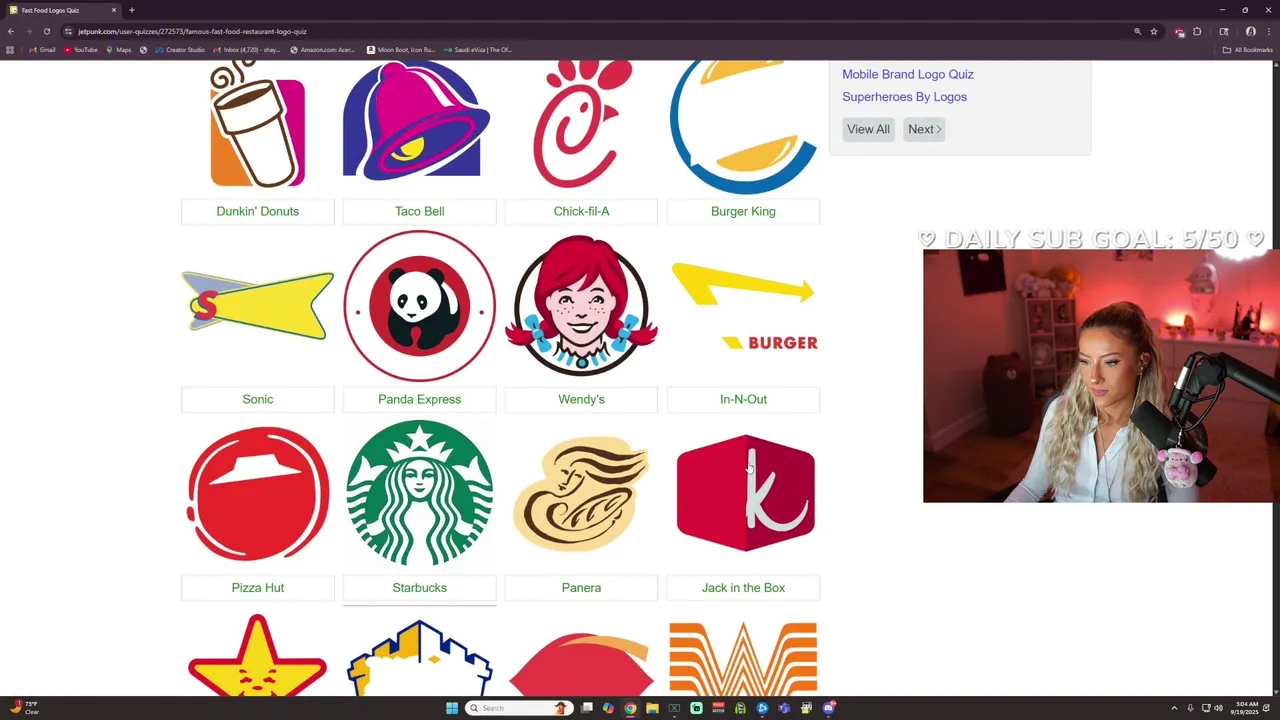Viewport: 1280px width, 720px height.
Task: Open the taskbar clock and date
Action: point(1246,708)
